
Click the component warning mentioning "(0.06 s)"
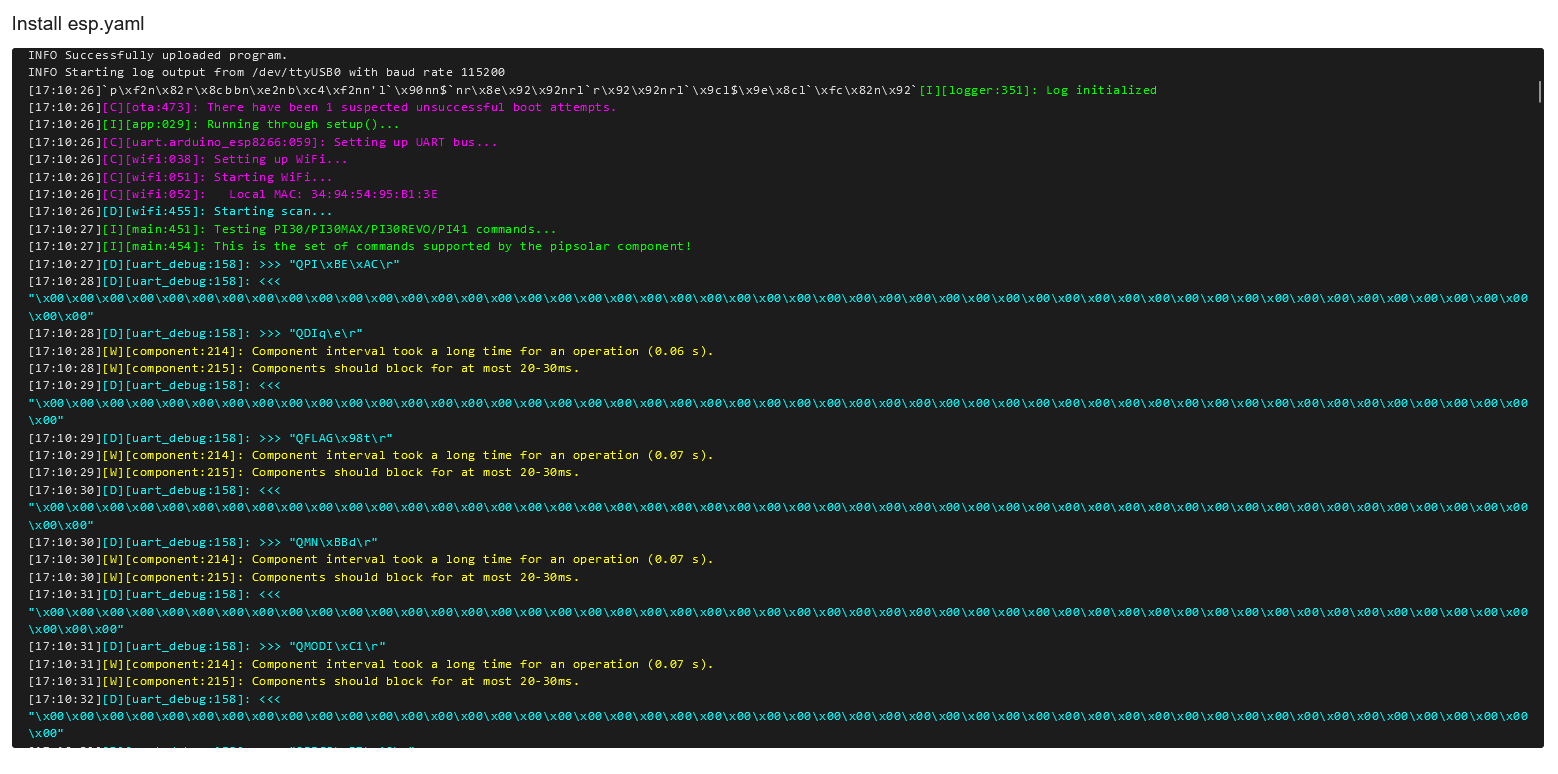click(x=370, y=351)
